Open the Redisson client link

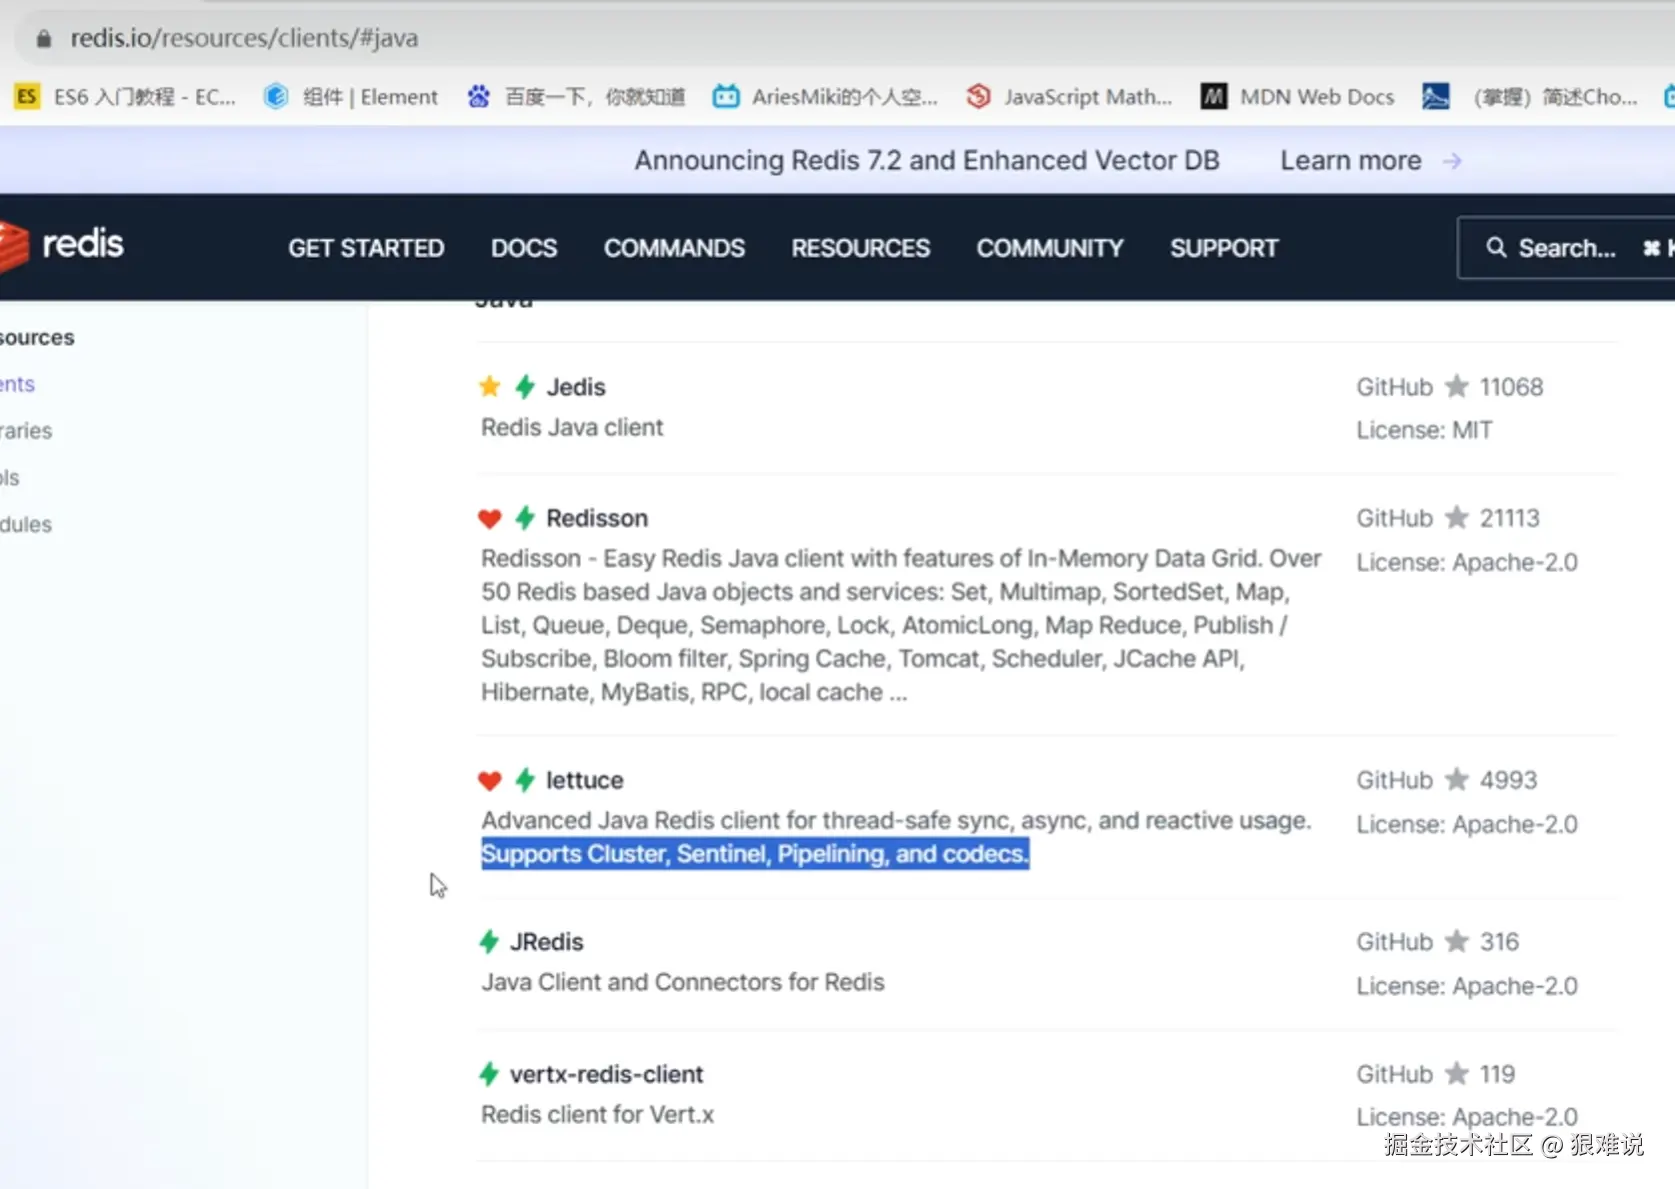coord(597,518)
